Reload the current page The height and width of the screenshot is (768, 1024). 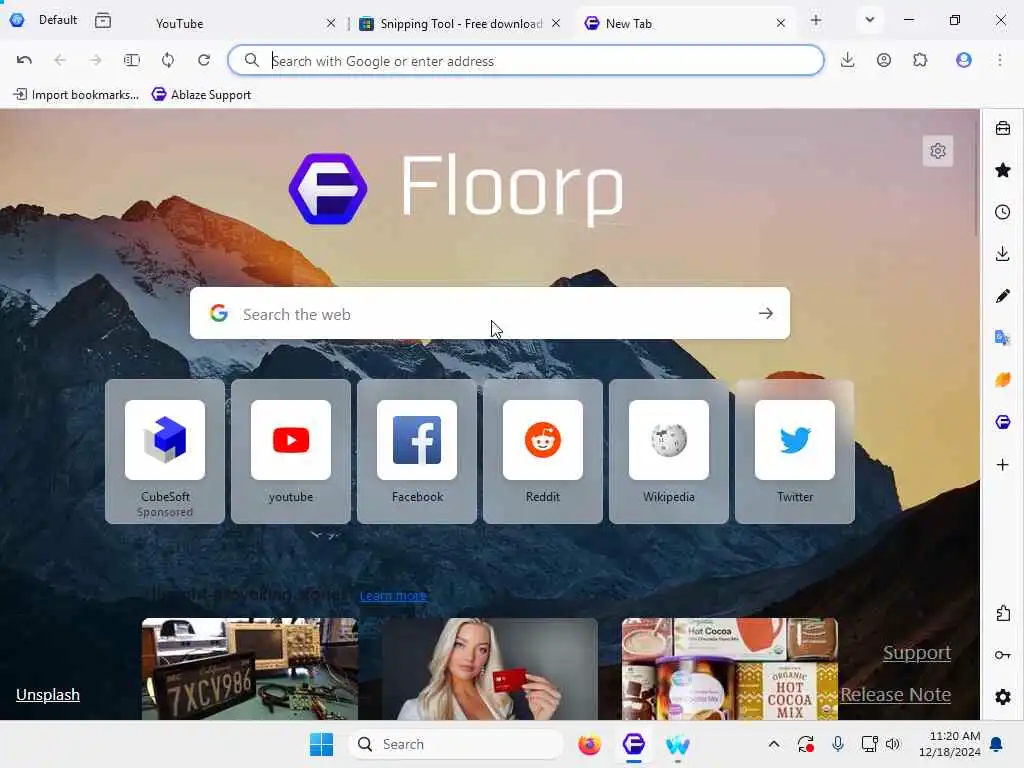tap(204, 60)
